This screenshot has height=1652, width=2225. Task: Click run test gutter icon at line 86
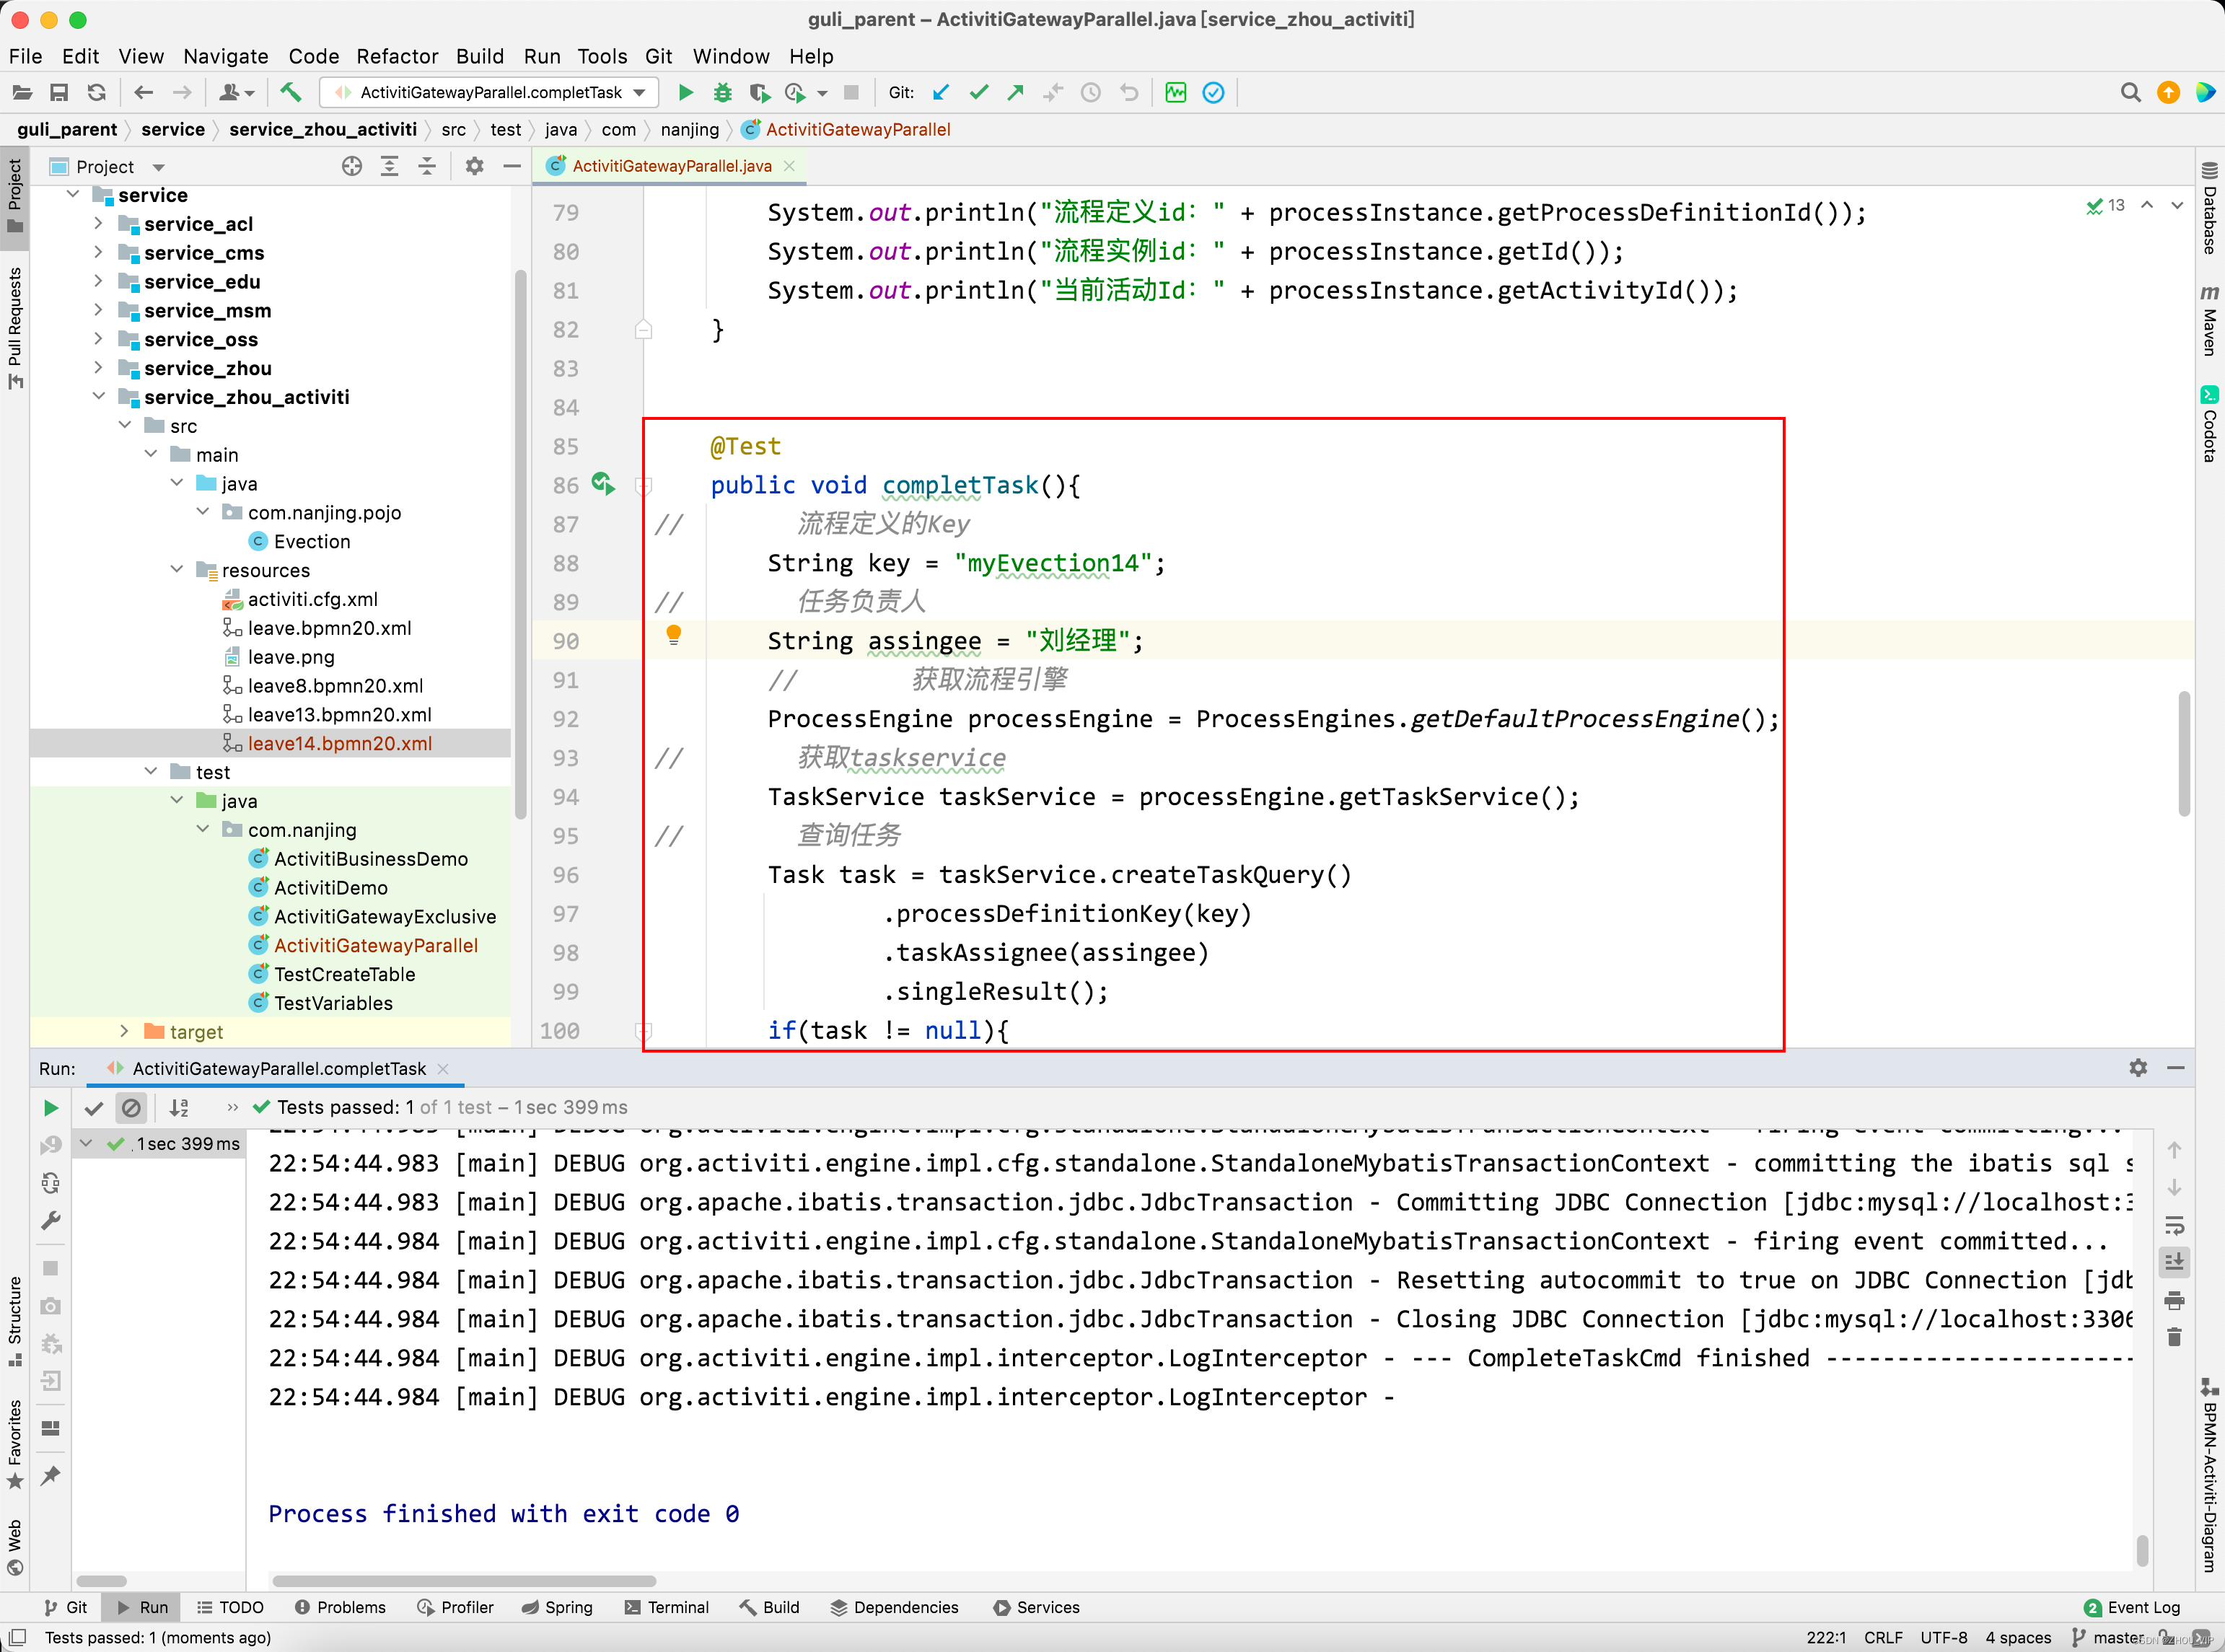tap(602, 484)
